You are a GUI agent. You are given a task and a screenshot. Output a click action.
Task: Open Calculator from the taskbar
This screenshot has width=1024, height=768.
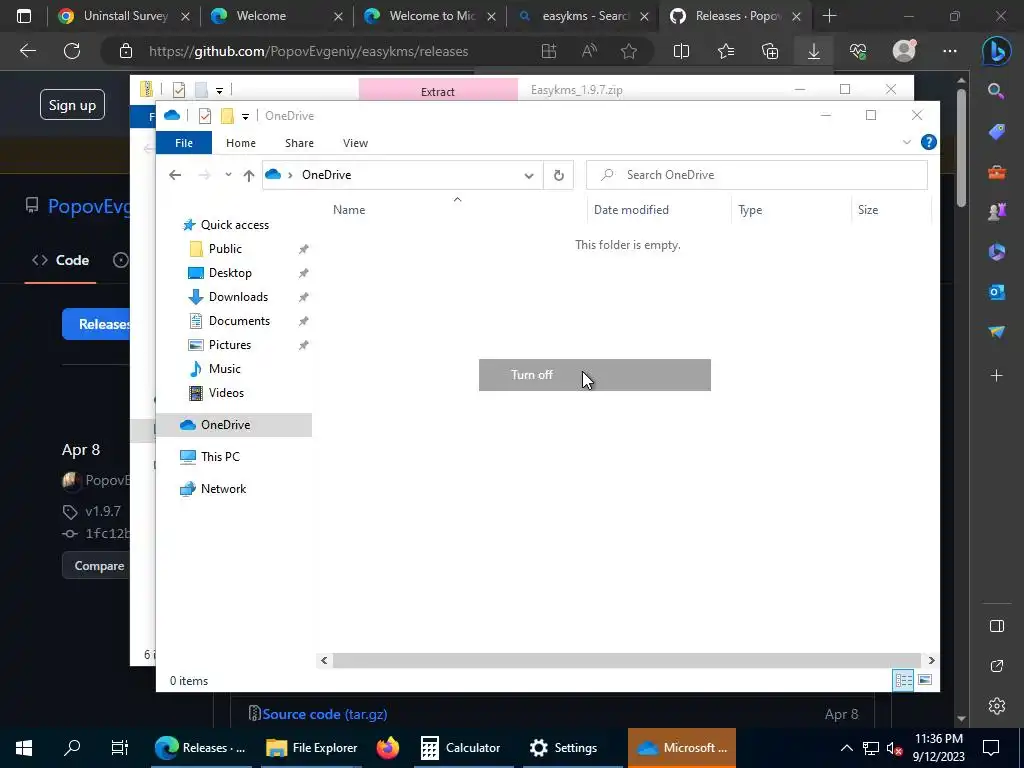pyautogui.click(x=460, y=748)
